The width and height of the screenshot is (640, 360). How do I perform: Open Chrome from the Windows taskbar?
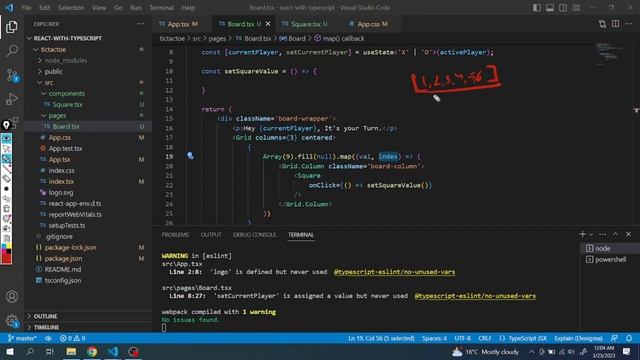92,351
